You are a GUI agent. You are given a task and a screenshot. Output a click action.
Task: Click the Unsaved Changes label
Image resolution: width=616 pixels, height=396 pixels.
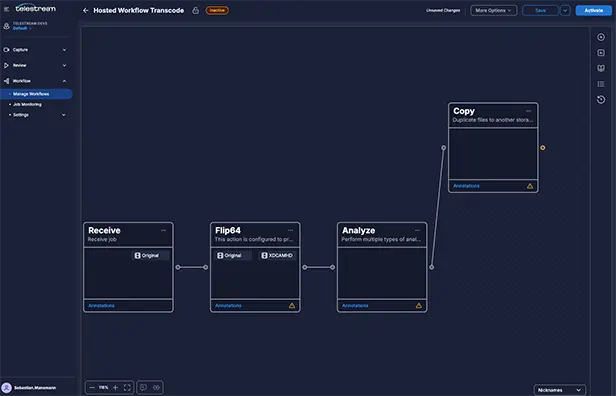click(x=443, y=11)
